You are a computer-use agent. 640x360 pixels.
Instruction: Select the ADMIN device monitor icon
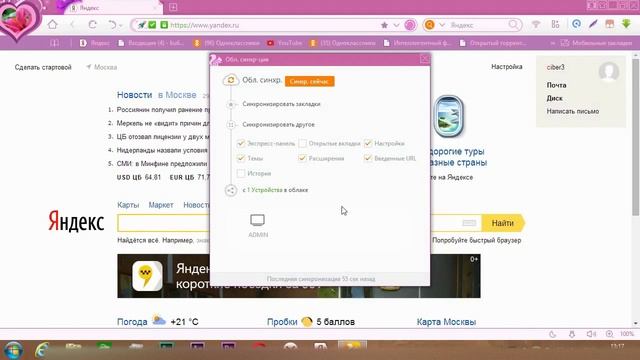[258, 220]
